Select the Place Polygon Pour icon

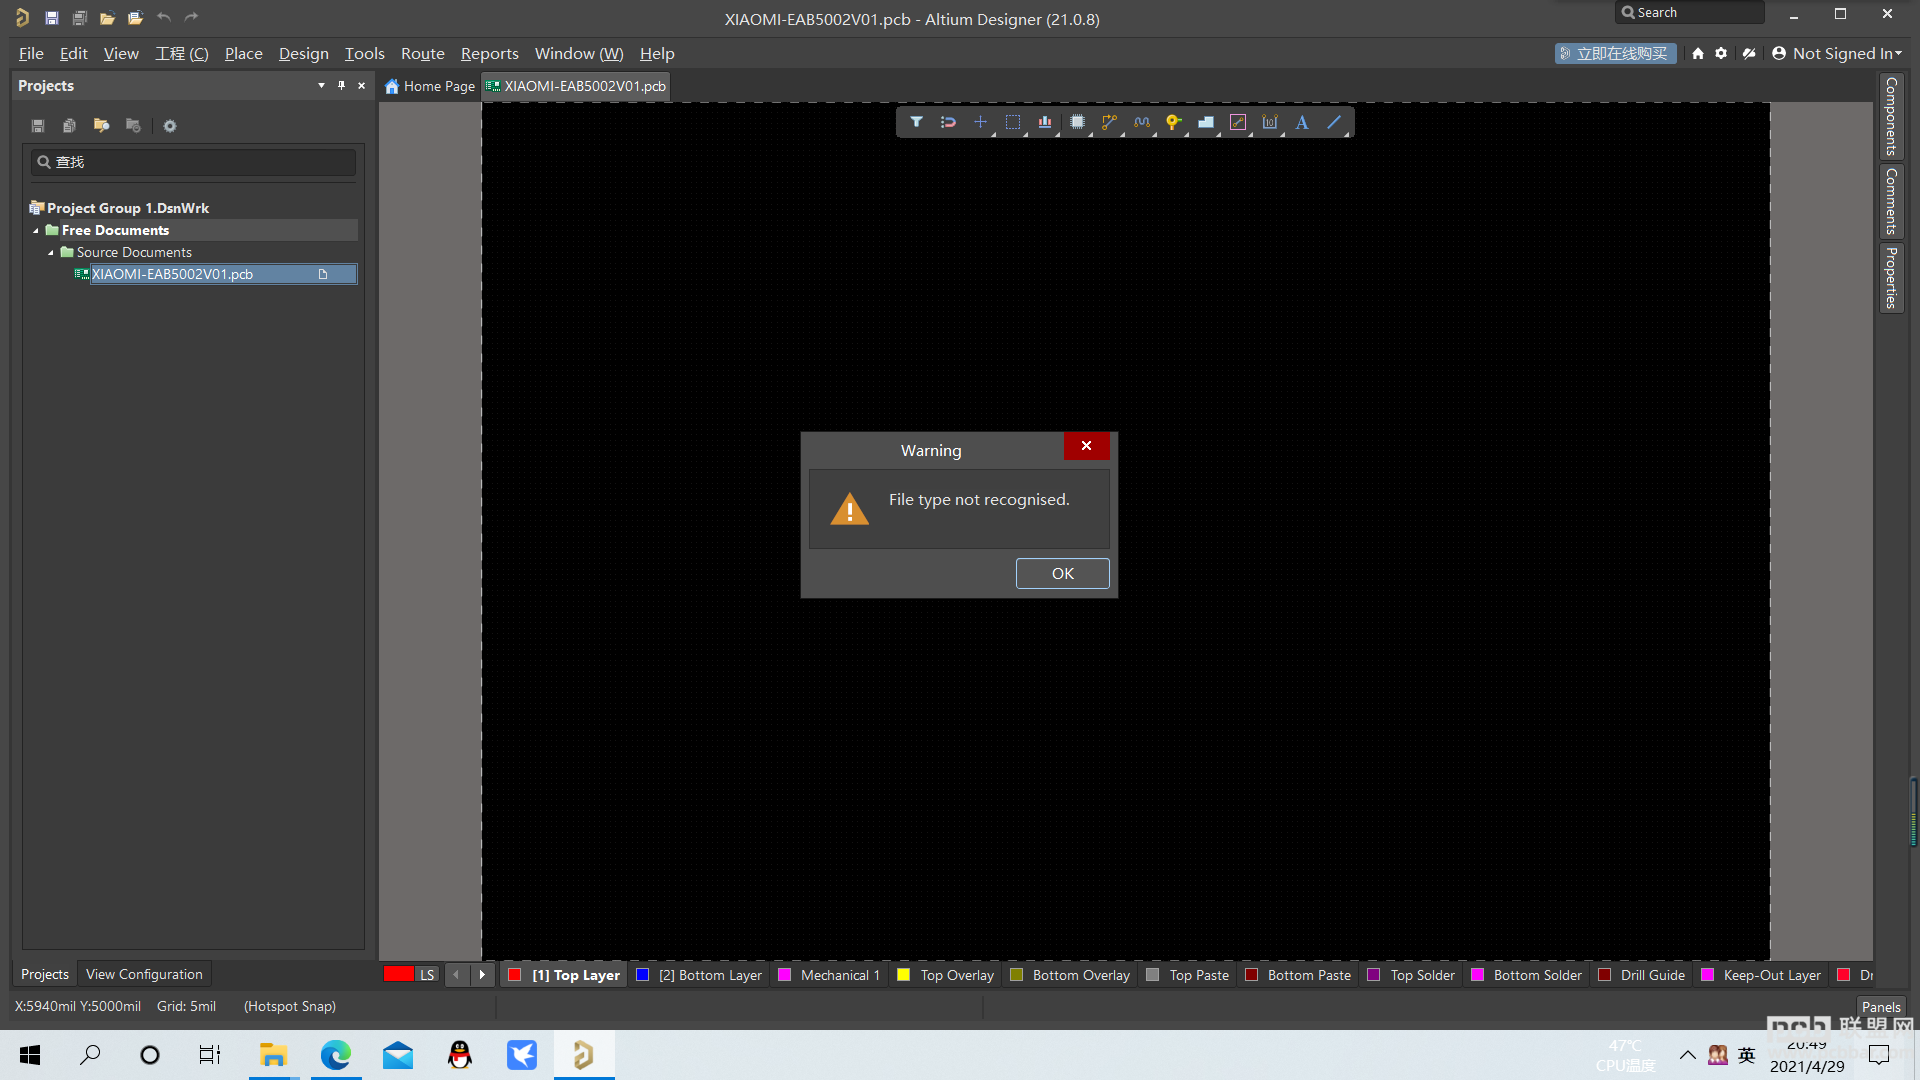tap(1206, 122)
